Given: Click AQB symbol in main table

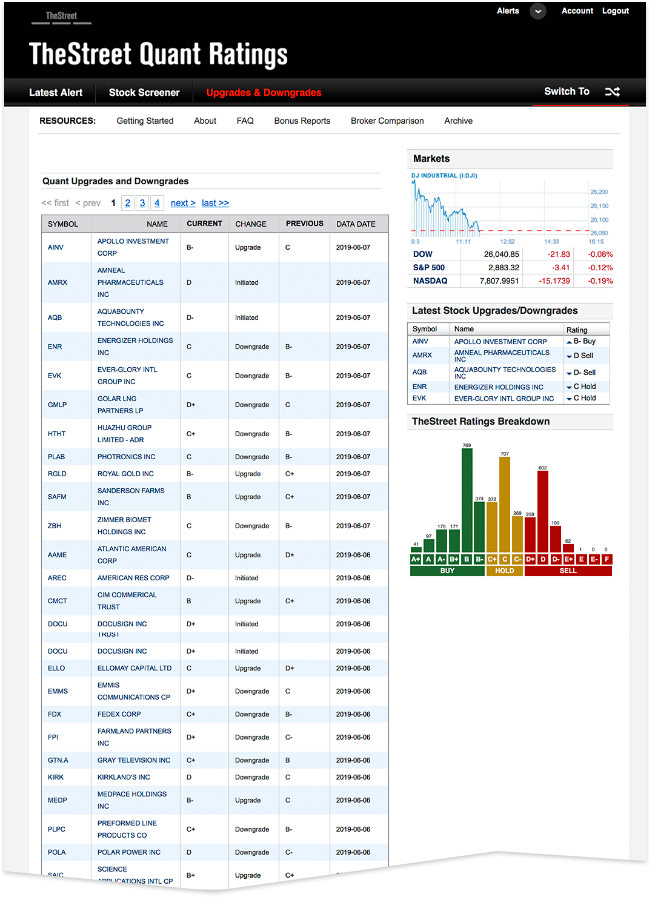Looking at the screenshot, I should (x=55, y=317).
